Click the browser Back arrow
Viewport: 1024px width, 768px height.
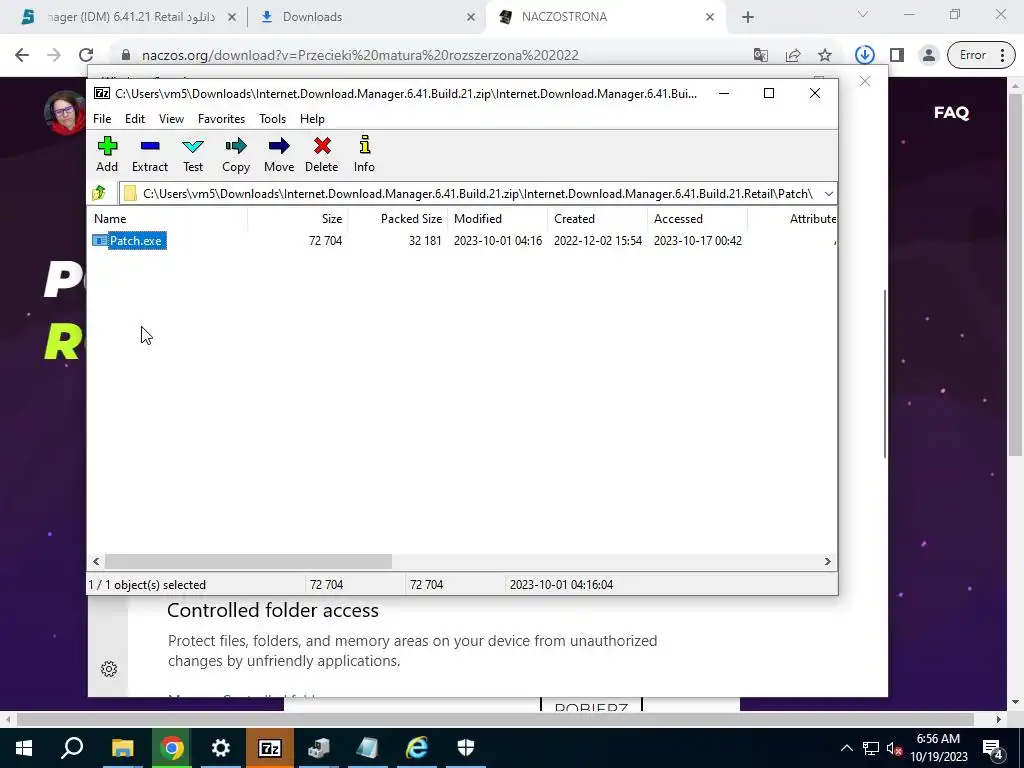(x=22, y=55)
